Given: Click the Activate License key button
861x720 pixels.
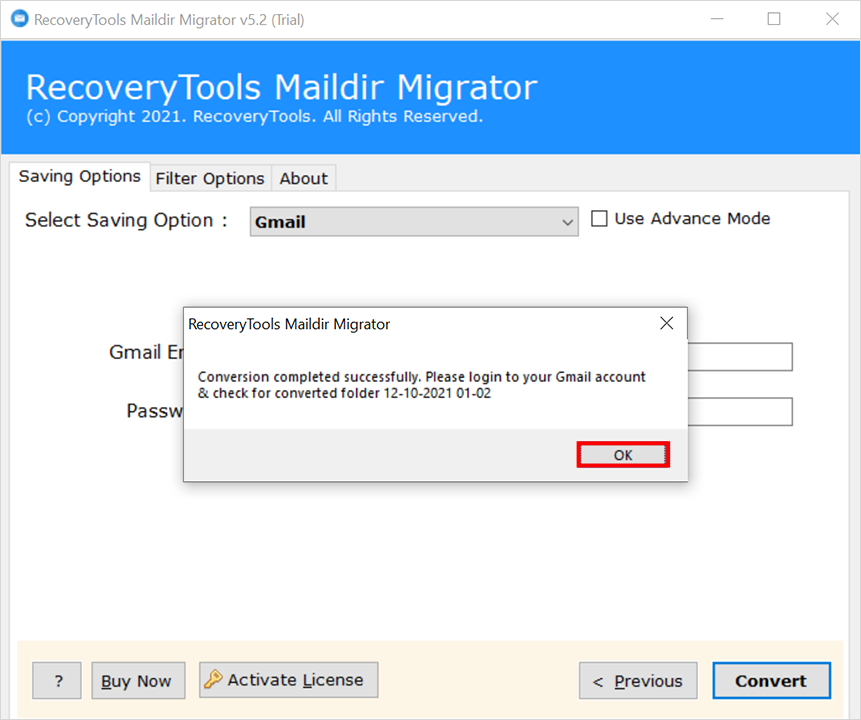Looking at the screenshot, I should pyautogui.click(x=288, y=680).
